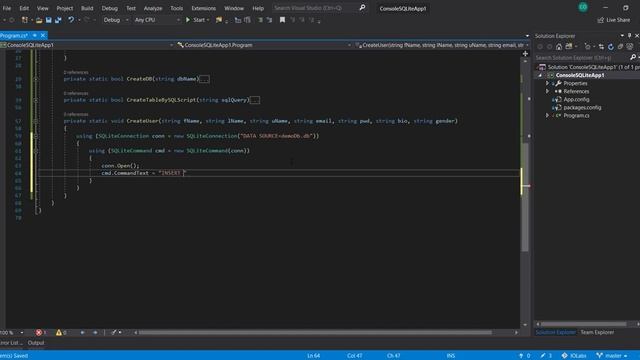Open the Debug configuration dropdown
The height and width of the screenshot is (360, 640).
coord(116,20)
